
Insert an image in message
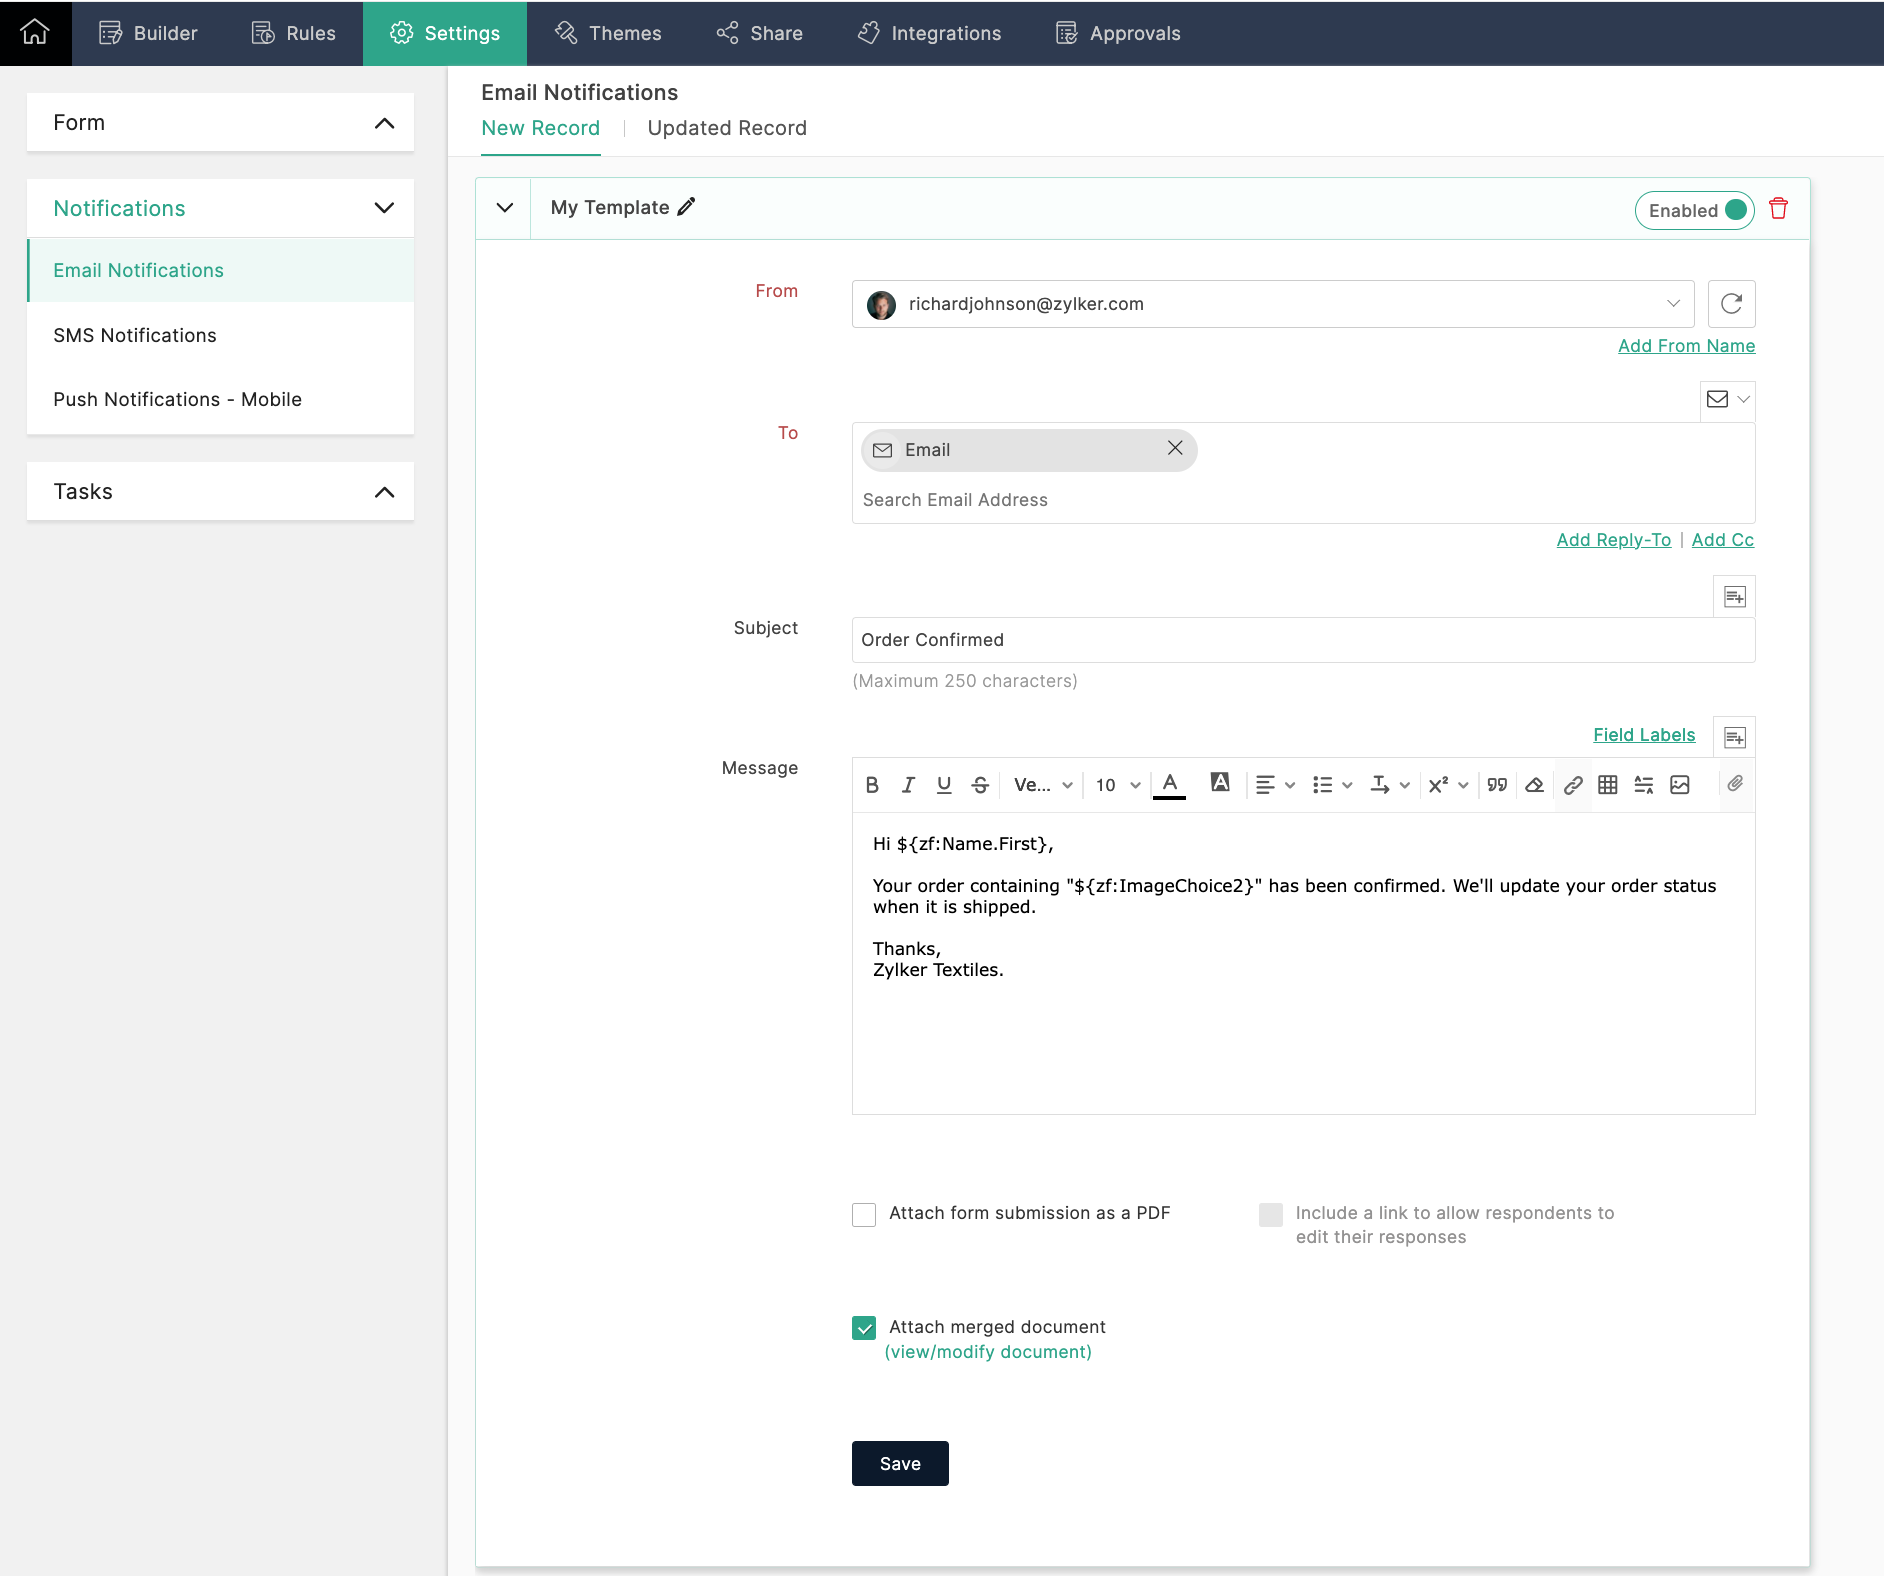[1680, 785]
